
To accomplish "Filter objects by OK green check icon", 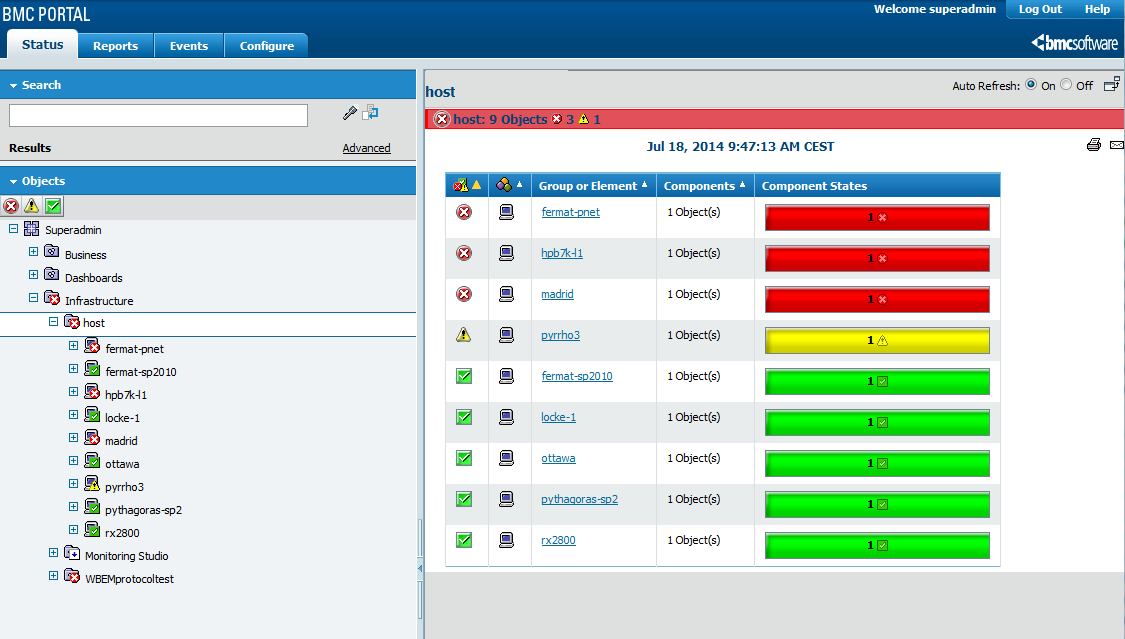I will tap(53, 207).
